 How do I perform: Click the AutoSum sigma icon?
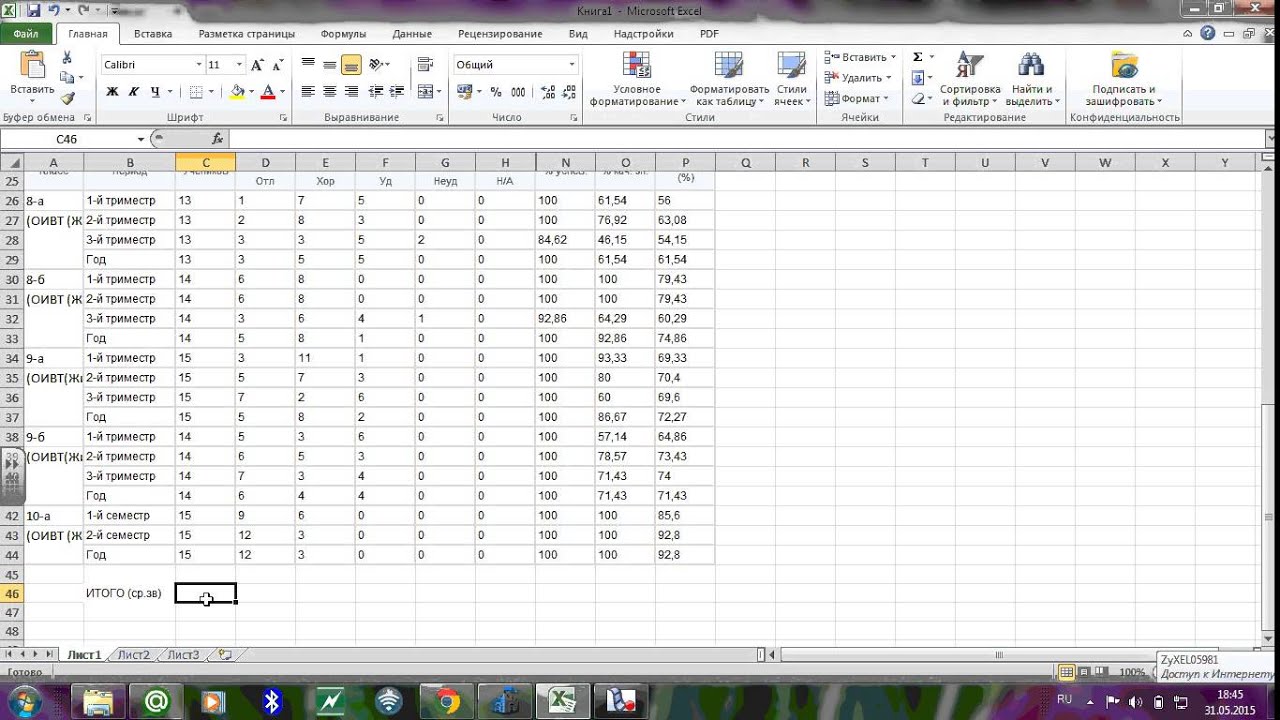[918, 57]
